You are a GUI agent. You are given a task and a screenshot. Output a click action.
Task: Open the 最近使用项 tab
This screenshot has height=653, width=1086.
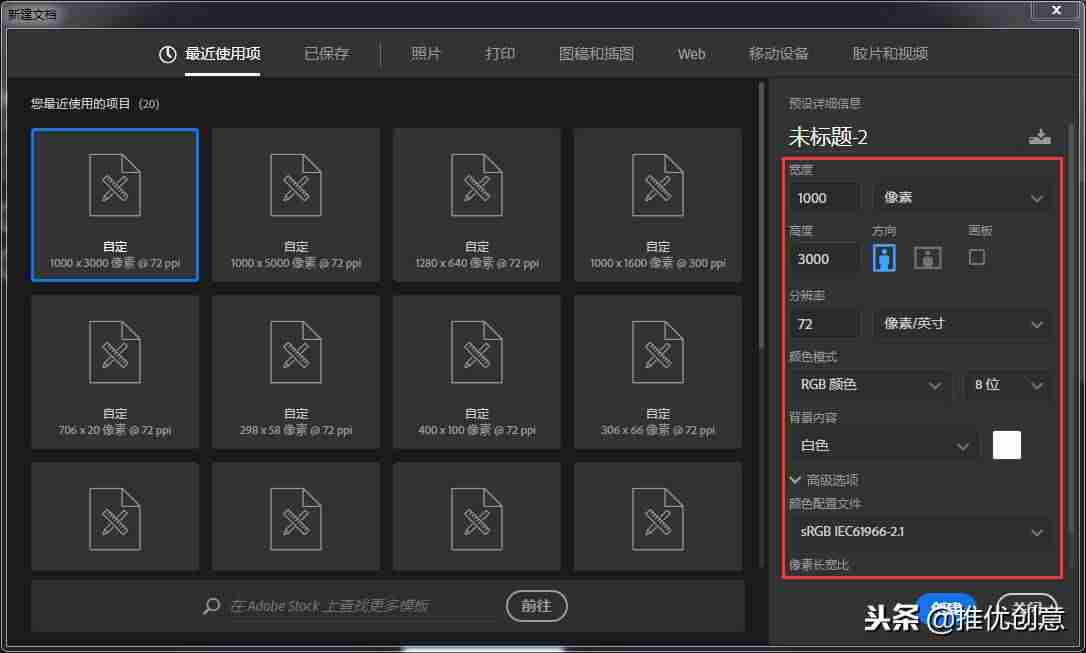point(222,54)
